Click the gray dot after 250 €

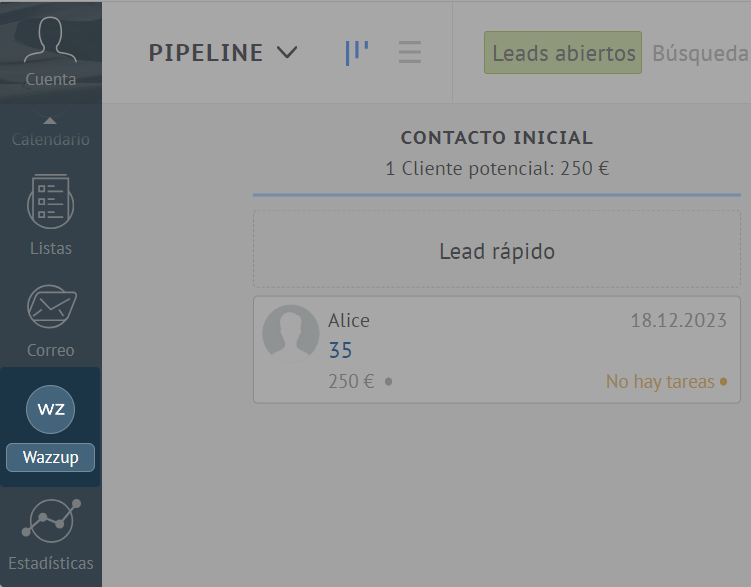coord(388,382)
